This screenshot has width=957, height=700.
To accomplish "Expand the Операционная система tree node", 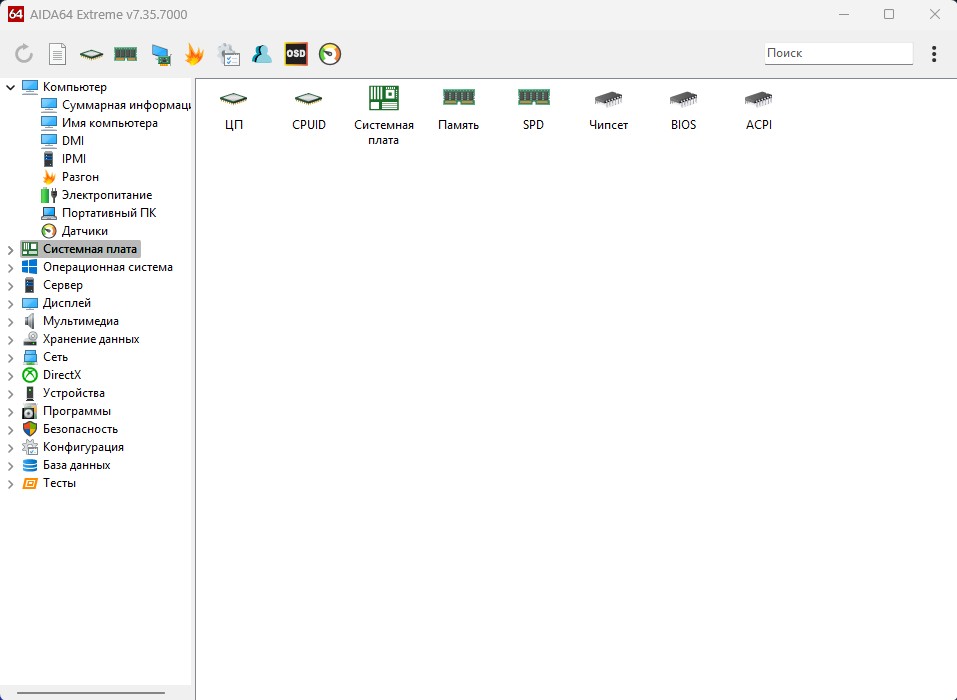I will pyautogui.click(x=10, y=267).
